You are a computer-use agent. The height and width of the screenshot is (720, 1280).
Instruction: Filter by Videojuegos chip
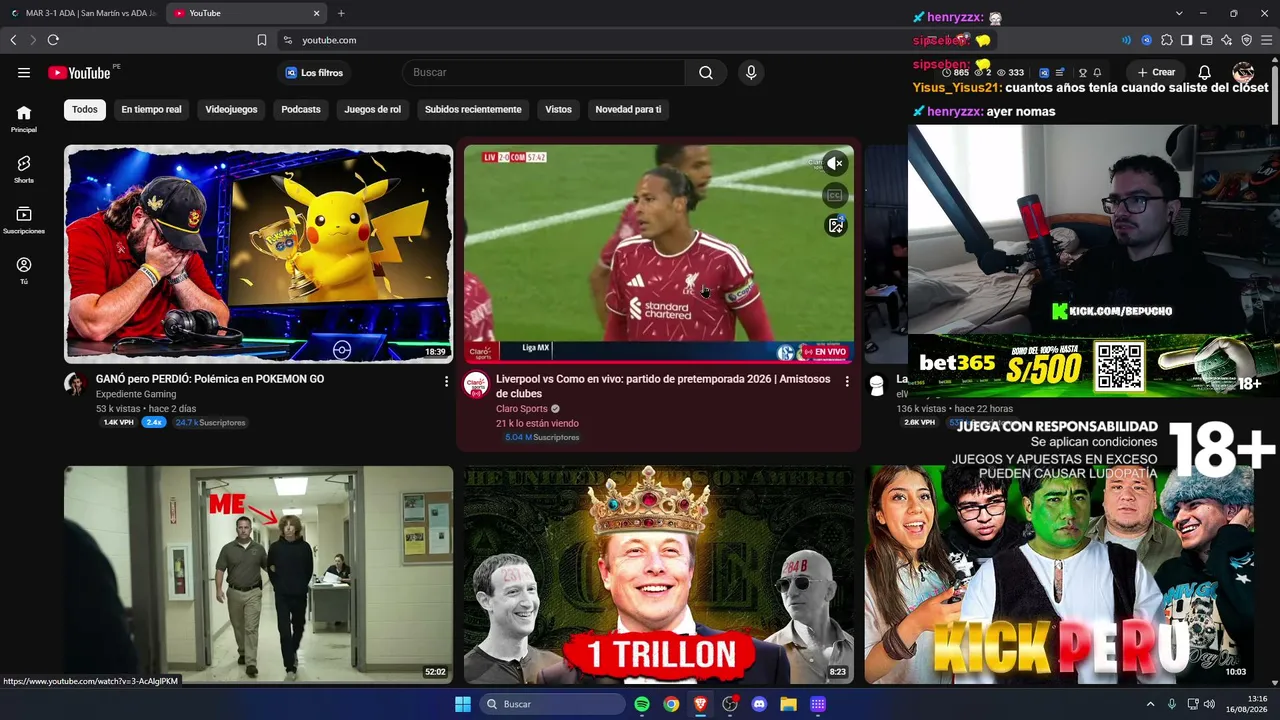click(231, 109)
